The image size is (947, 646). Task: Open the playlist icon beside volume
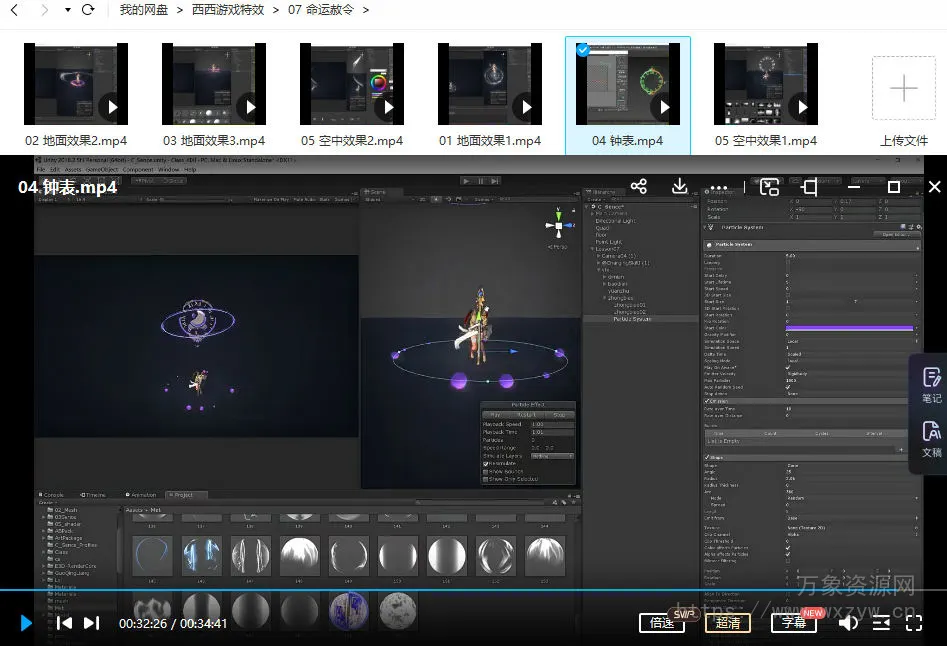tap(881, 623)
